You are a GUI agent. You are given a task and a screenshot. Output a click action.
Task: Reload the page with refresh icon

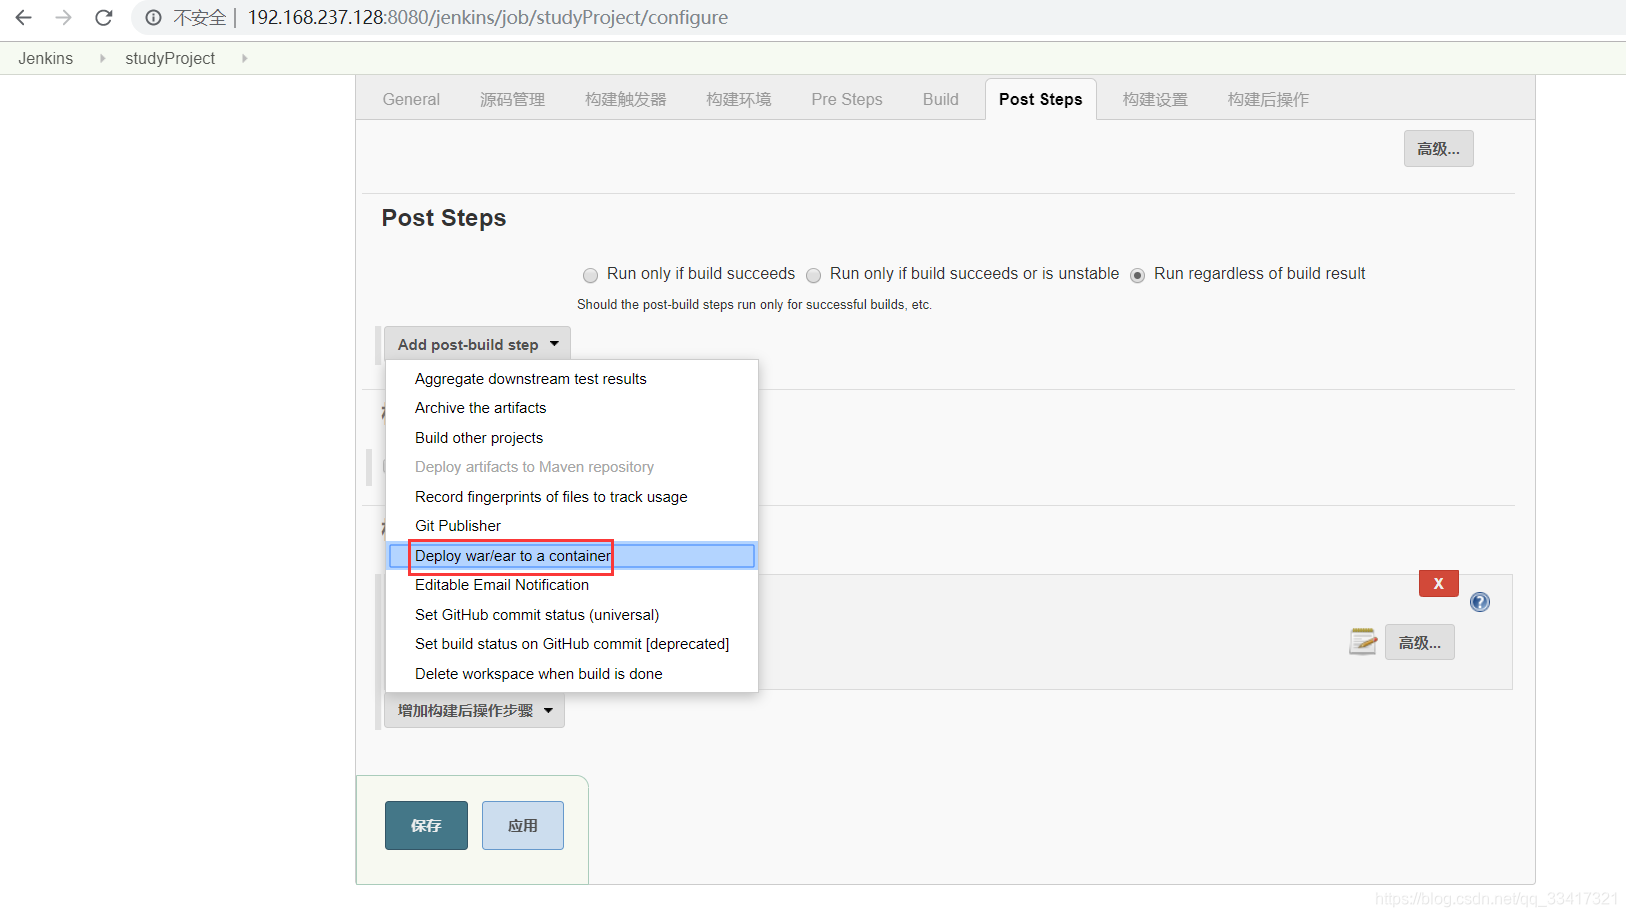coord(104,18)
